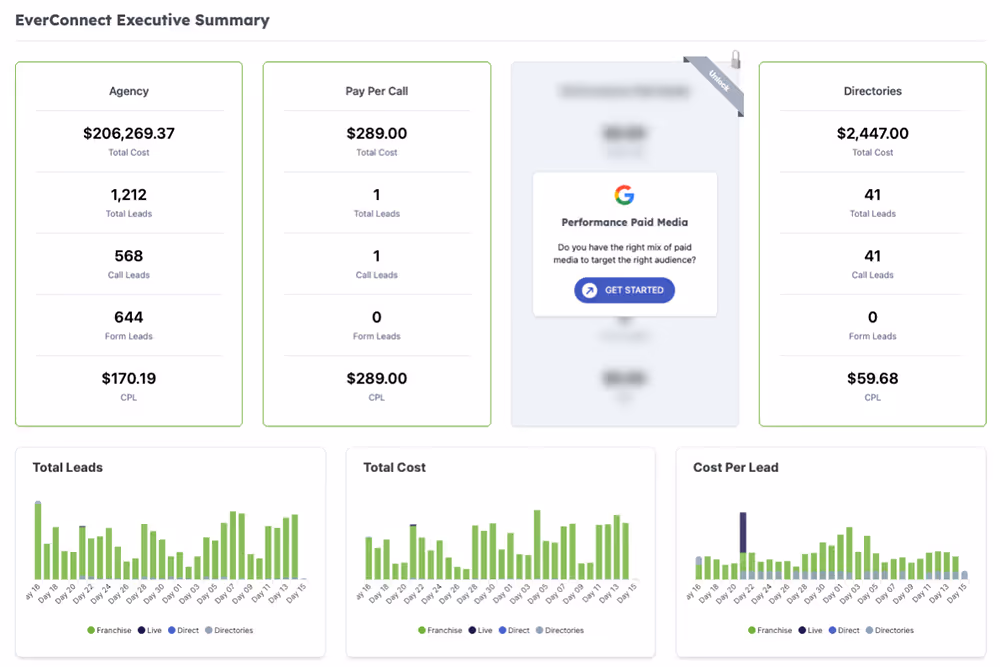Click the Google G logo
The image size is (1000, 667).
click(x=624, y=195)
